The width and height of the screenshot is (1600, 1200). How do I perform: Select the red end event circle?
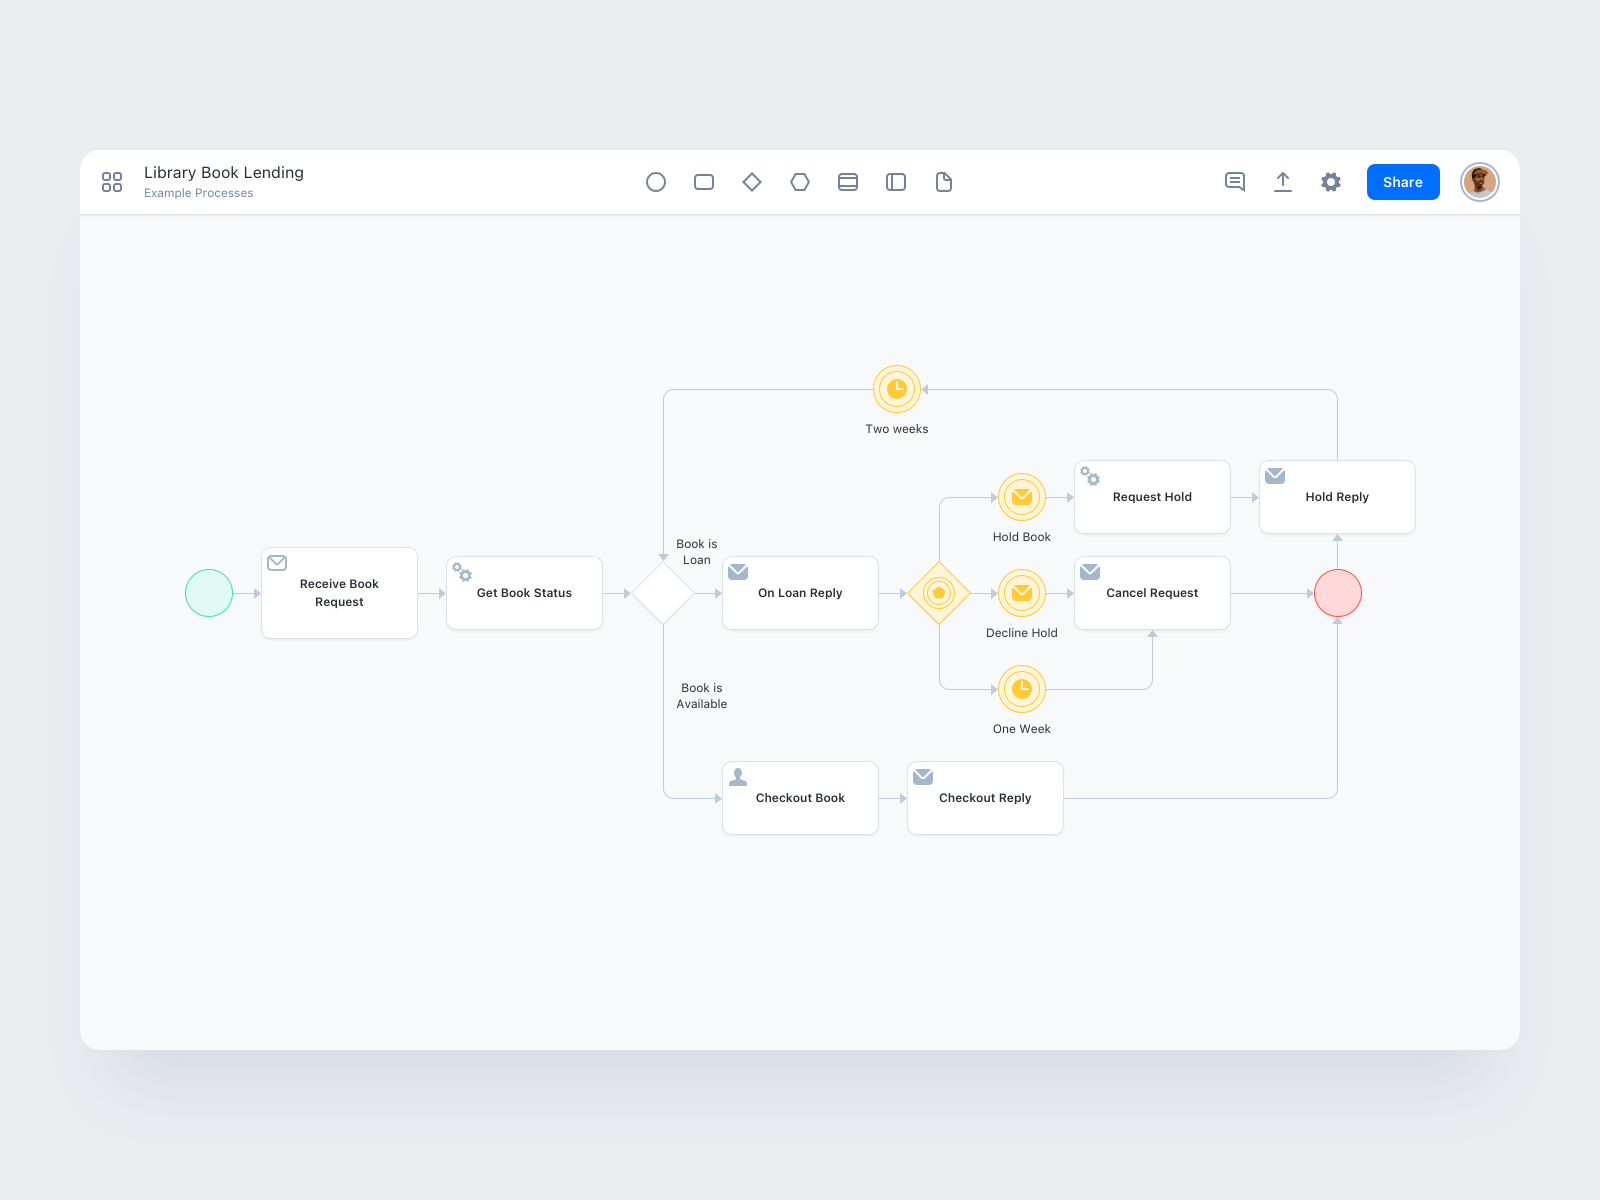1337,592
